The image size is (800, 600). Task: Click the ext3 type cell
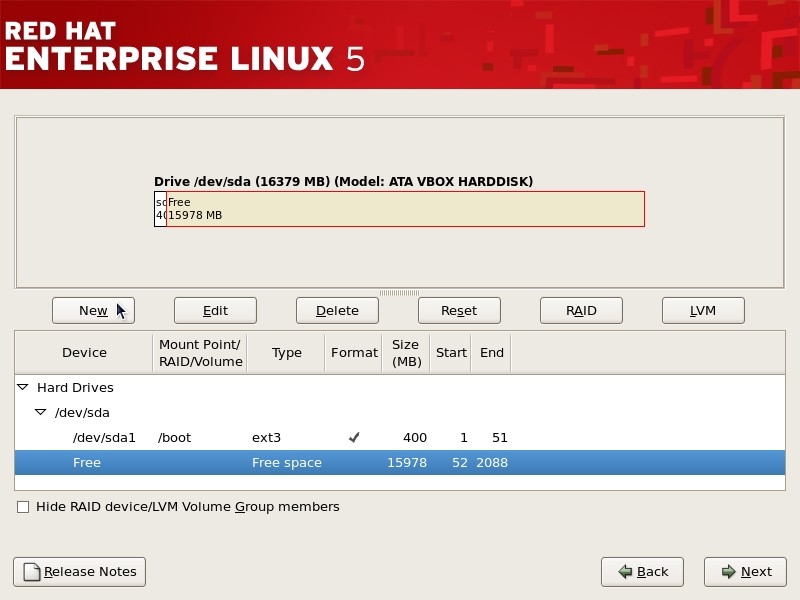coord(266,437)
